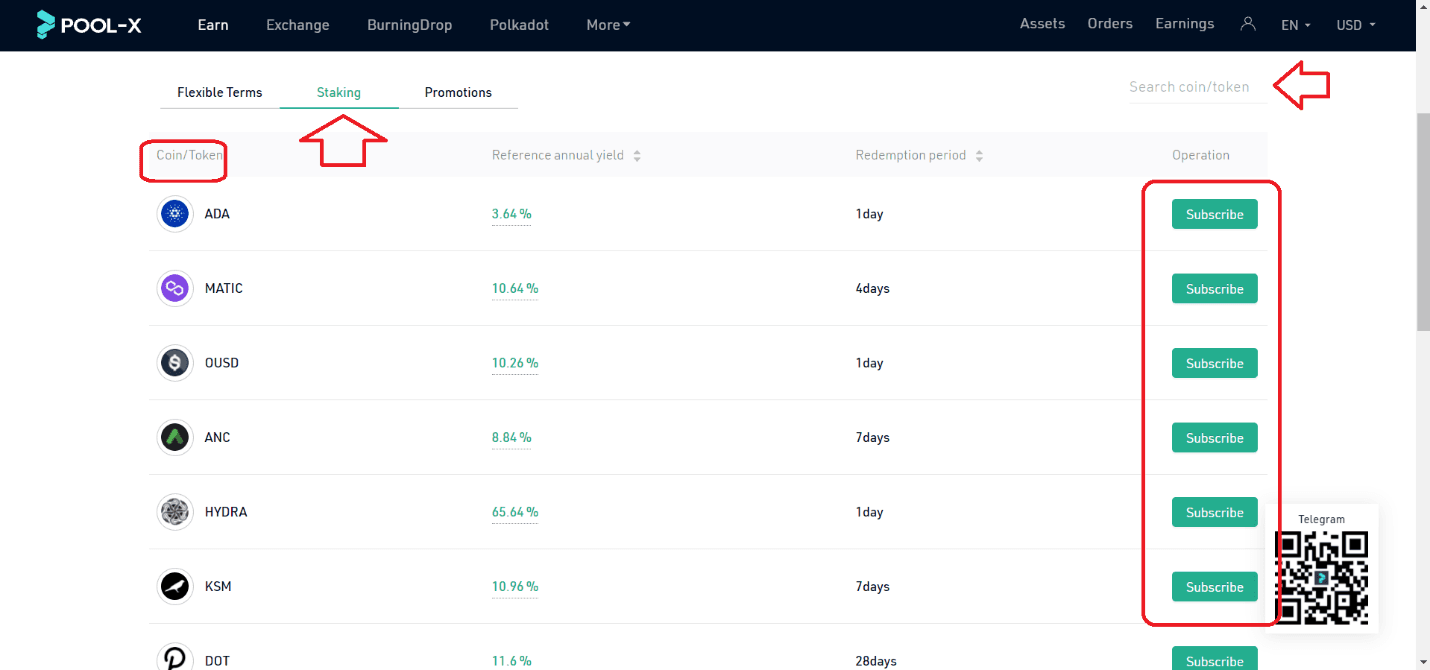Image resolution: width=1430 pixels, height=670 pixels.
Task: Click the OUSD 10.26 % yield value
Action: click(x=515, y=363)
